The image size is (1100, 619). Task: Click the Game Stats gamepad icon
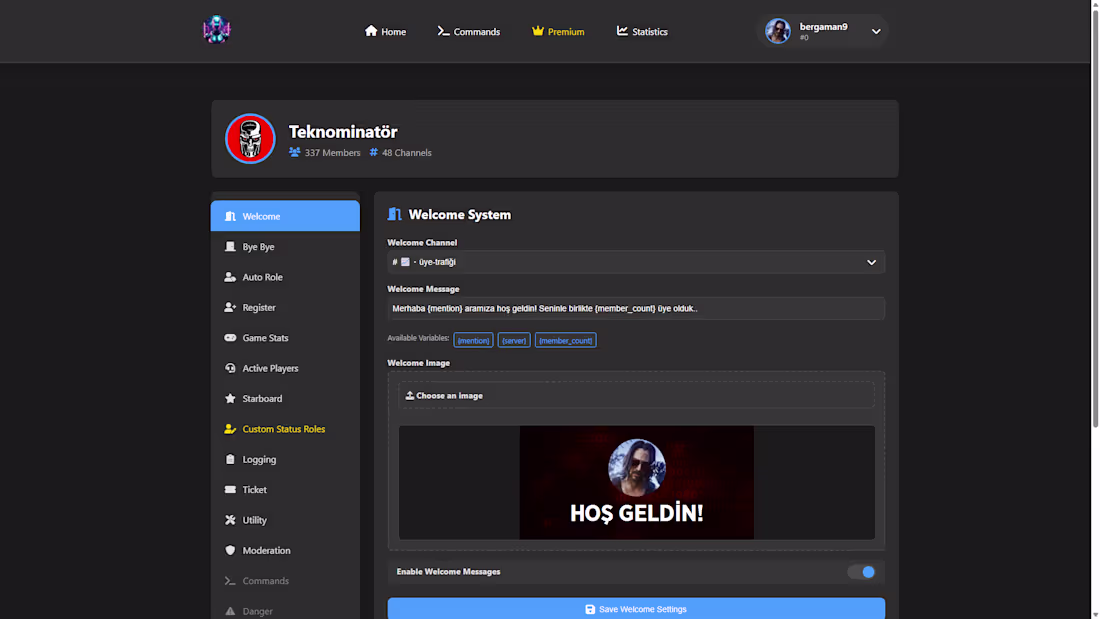point(230,338)
